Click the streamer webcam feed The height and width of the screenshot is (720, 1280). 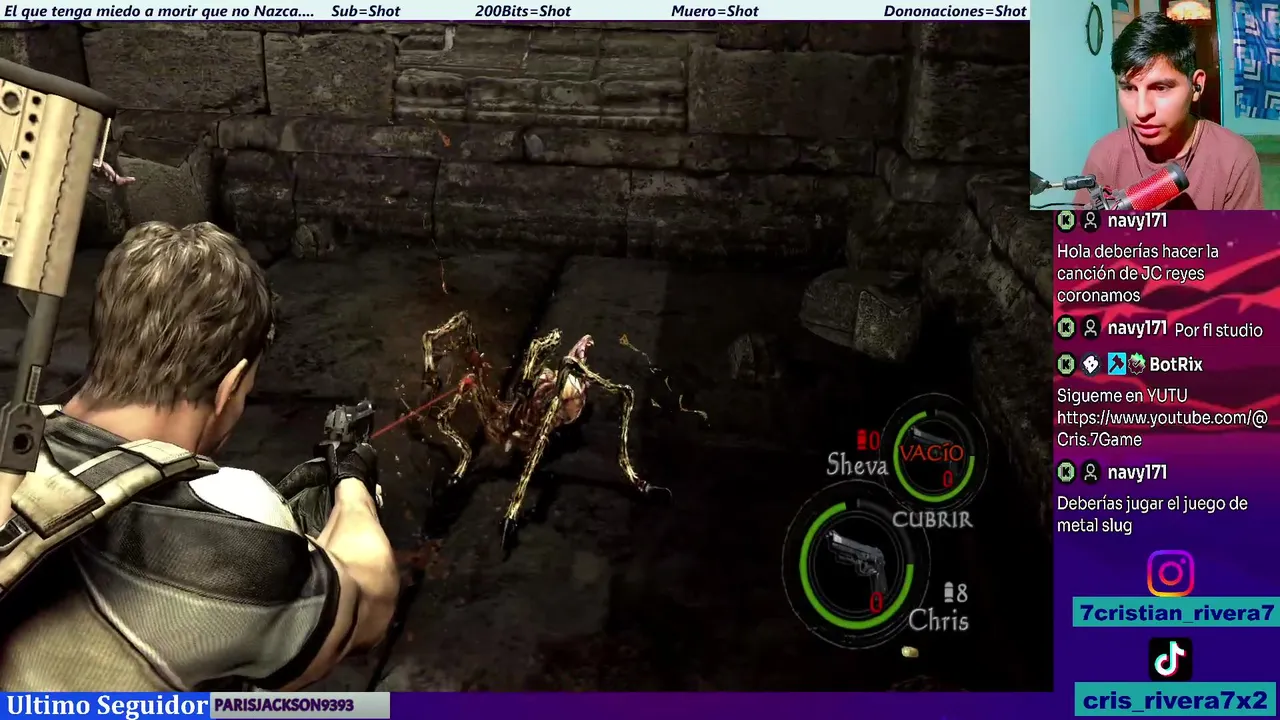(1155, 105)
